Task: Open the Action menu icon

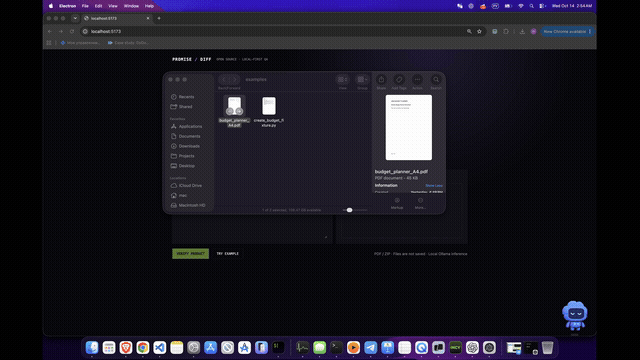Action: click(x=417, y=80)
